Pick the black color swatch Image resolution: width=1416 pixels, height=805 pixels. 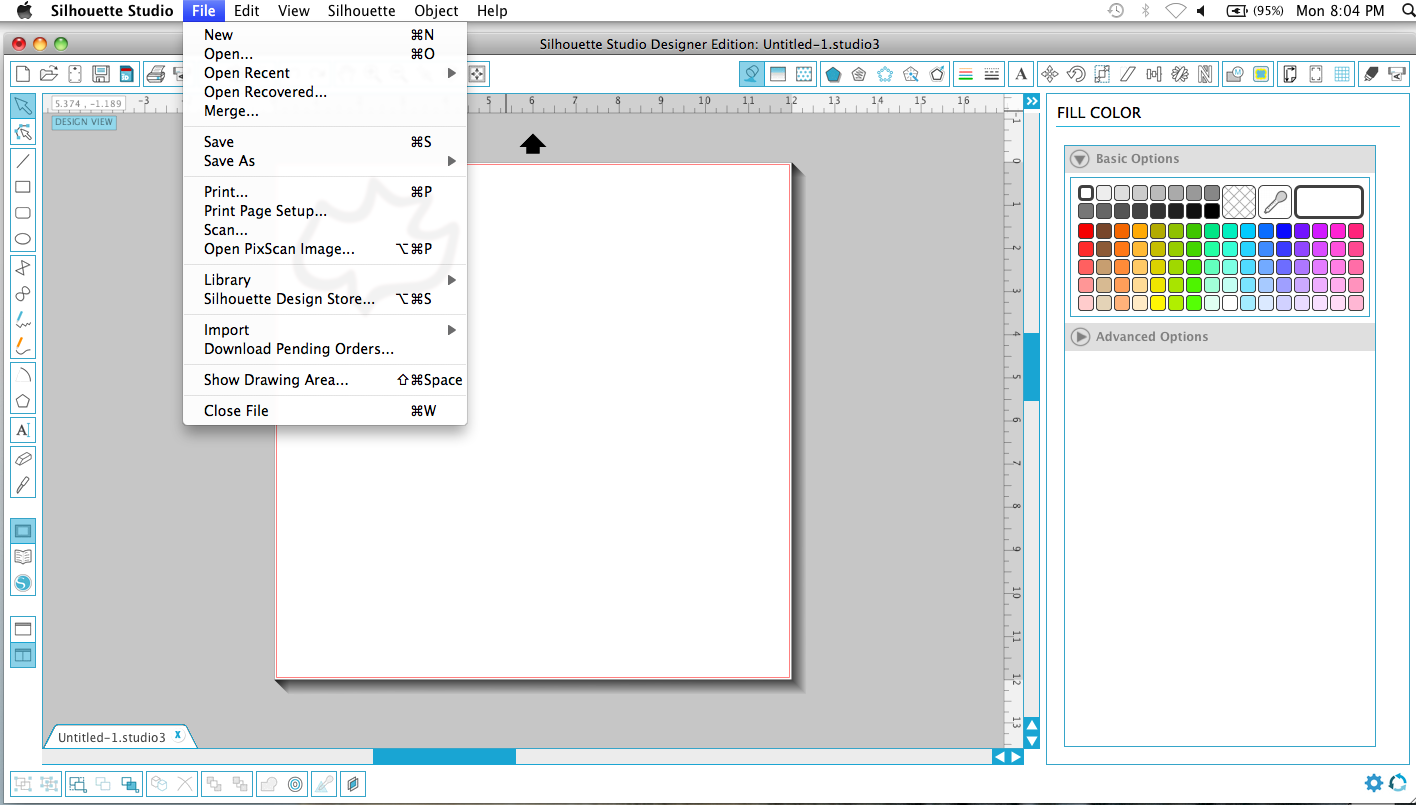[x=1212, y=211]
